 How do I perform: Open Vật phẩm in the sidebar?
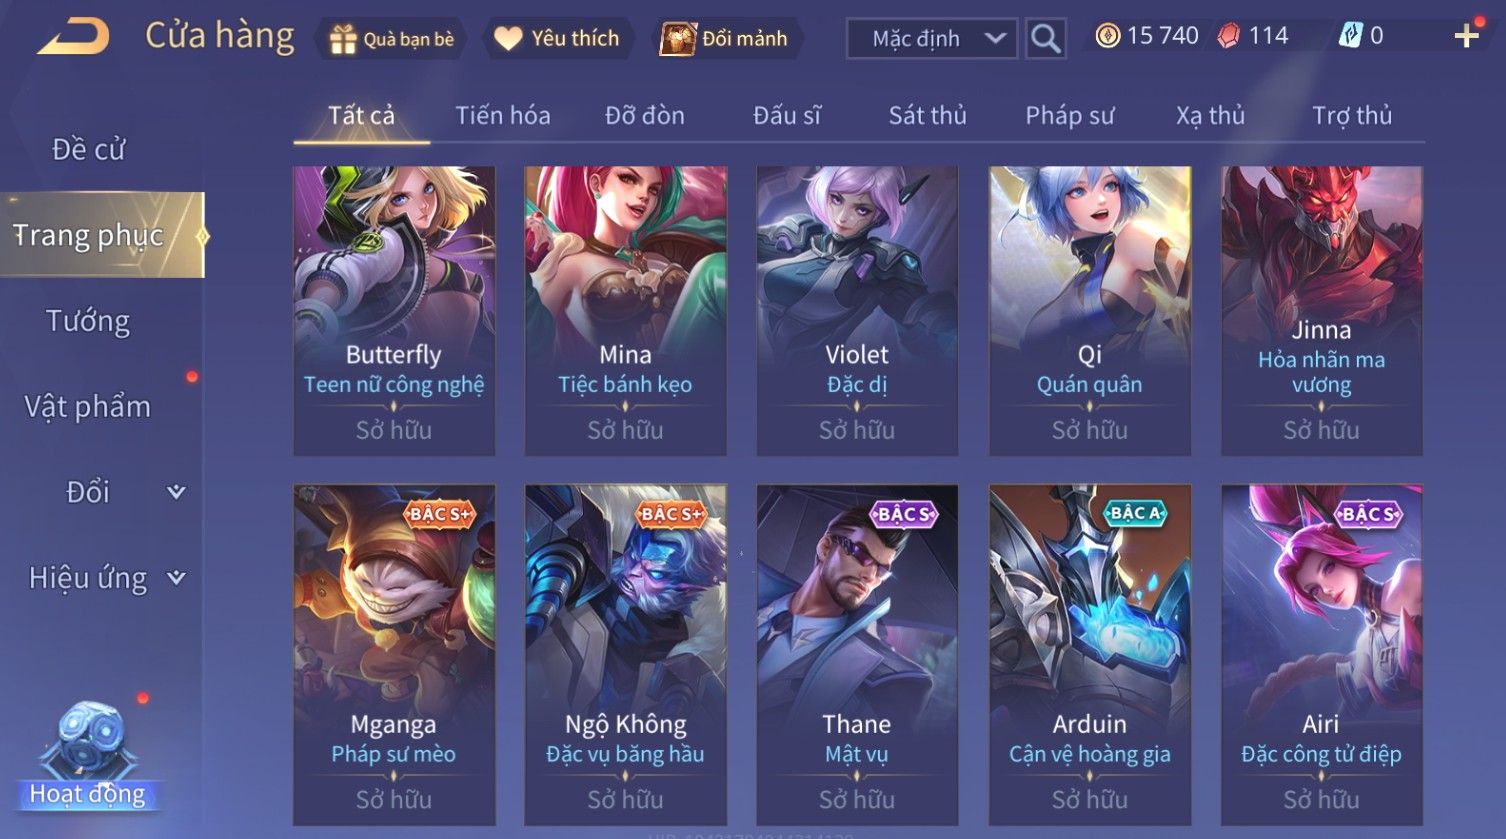coord(88,407)
